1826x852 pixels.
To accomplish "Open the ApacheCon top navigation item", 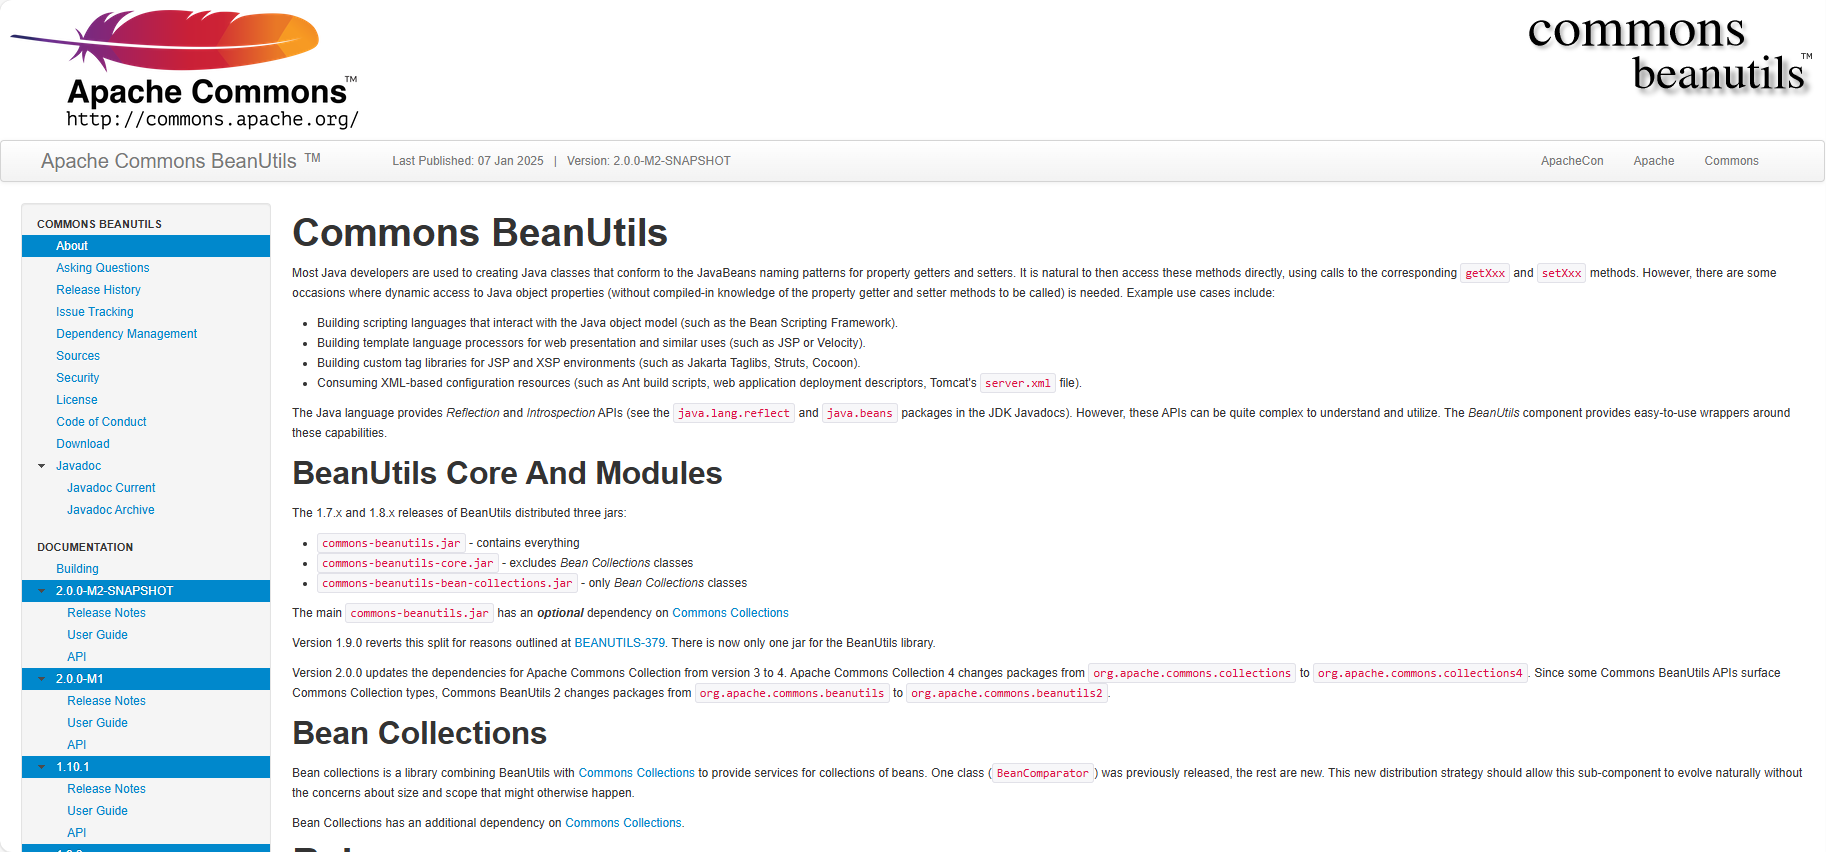I will [1571, 161].
